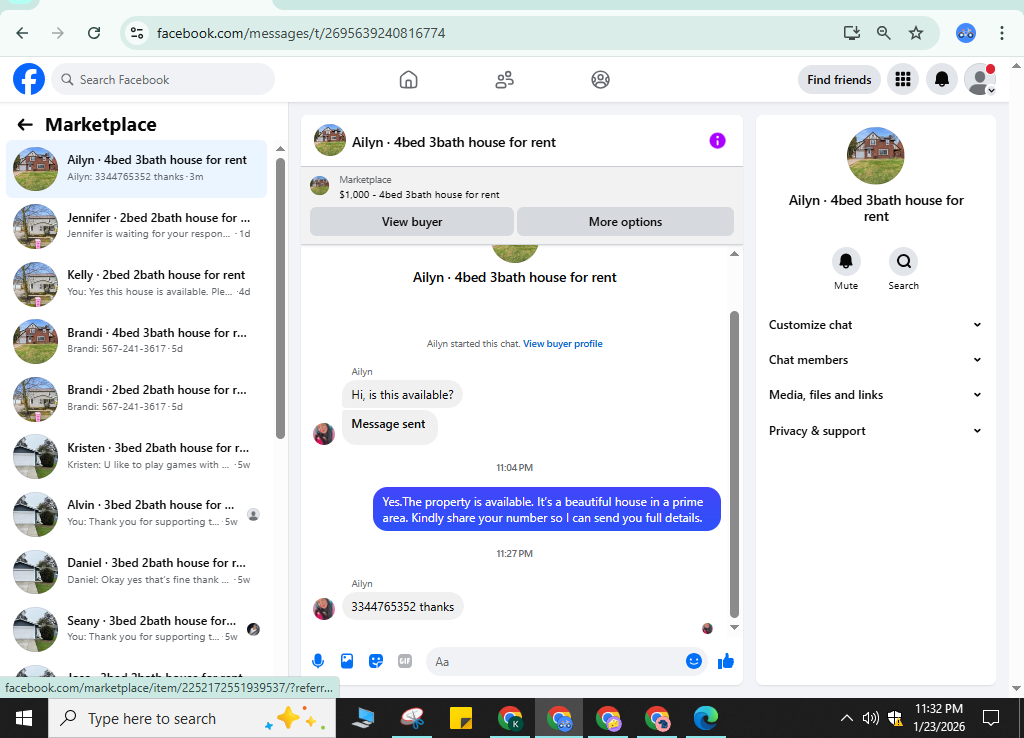Open the purple conversation information icon
Viewport: 1024px width, 738px height.
[x=717, y=140]
